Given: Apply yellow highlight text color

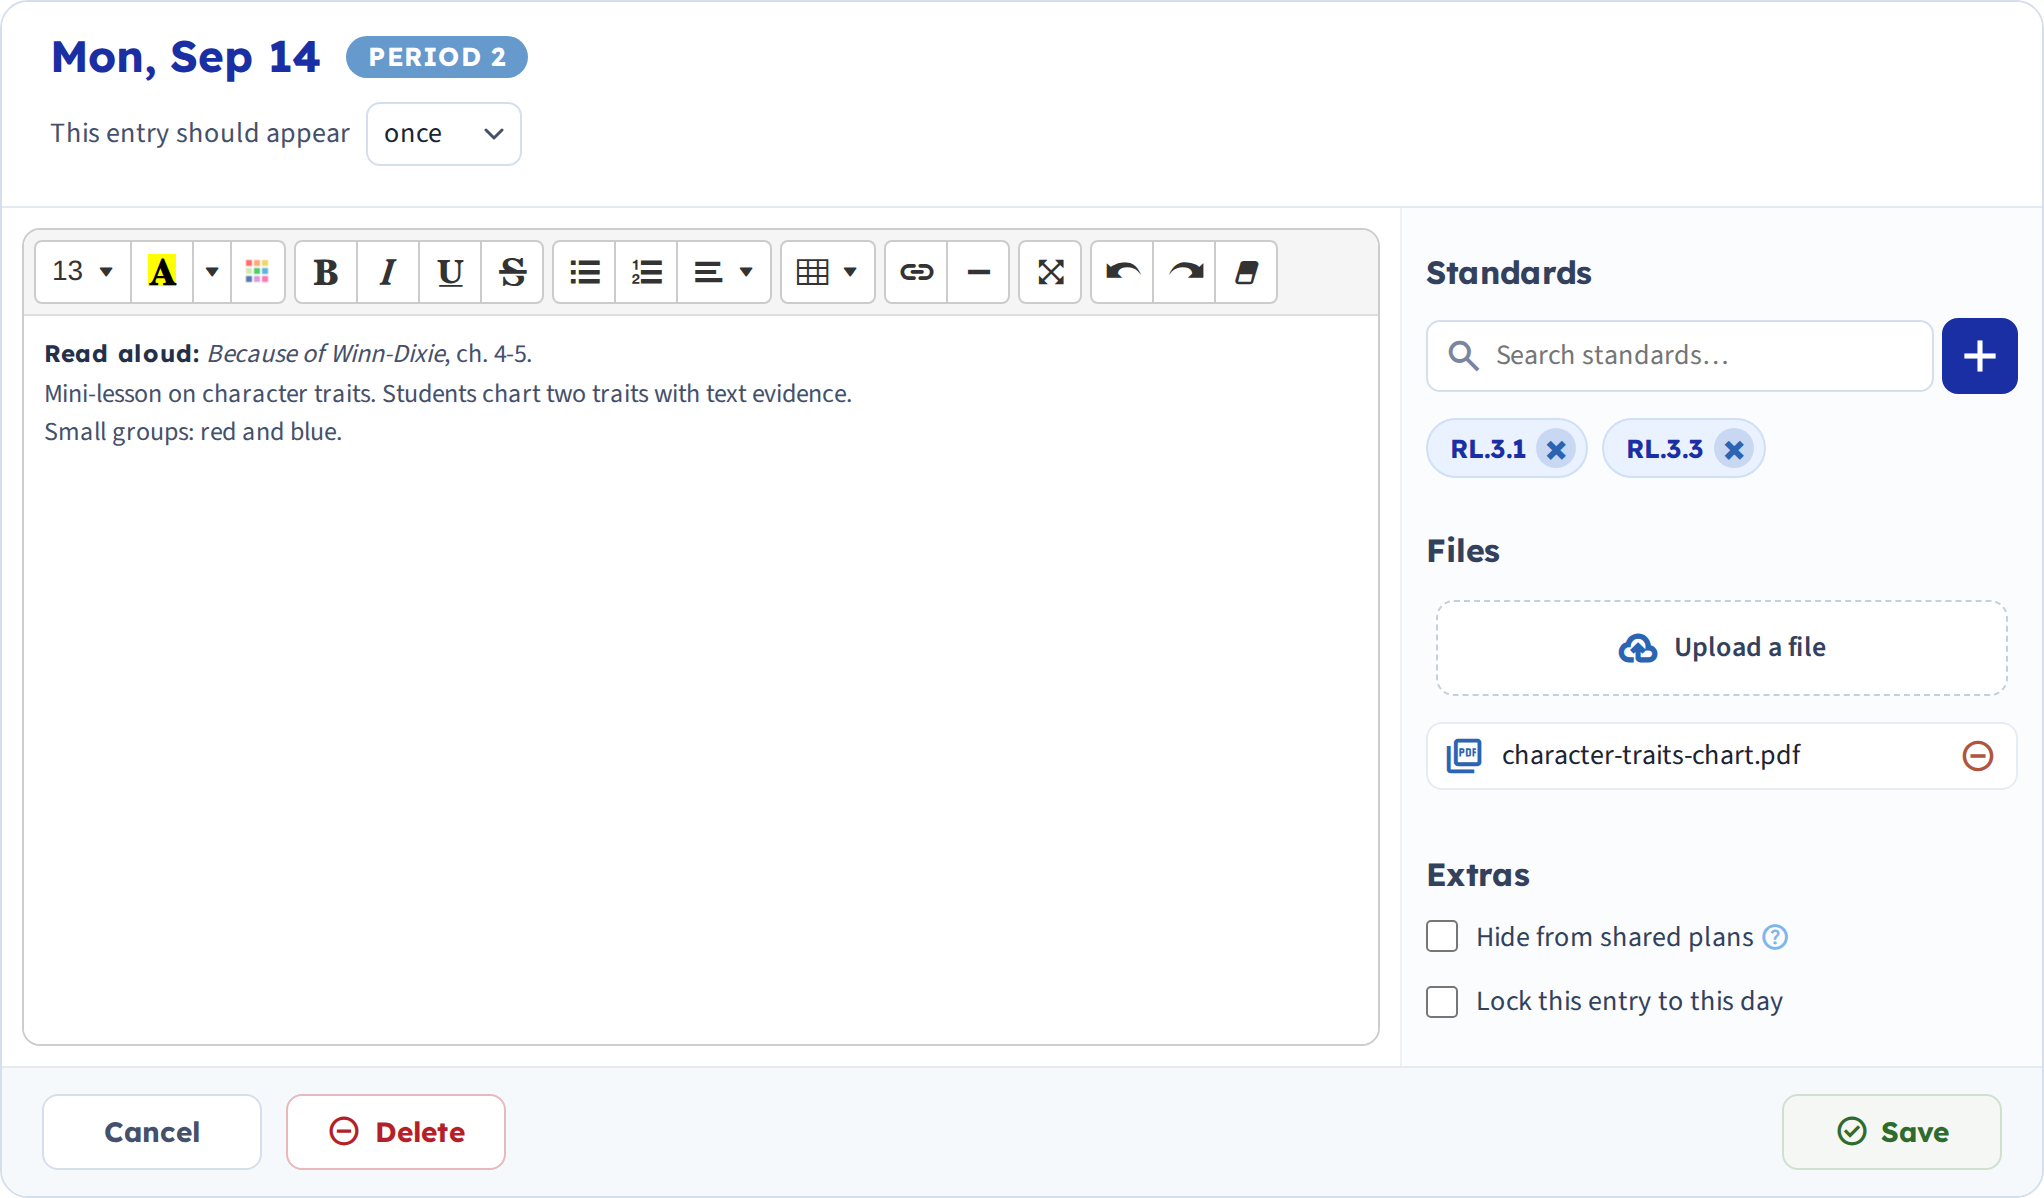Looking at the screenshot, I should coord(162,272).
